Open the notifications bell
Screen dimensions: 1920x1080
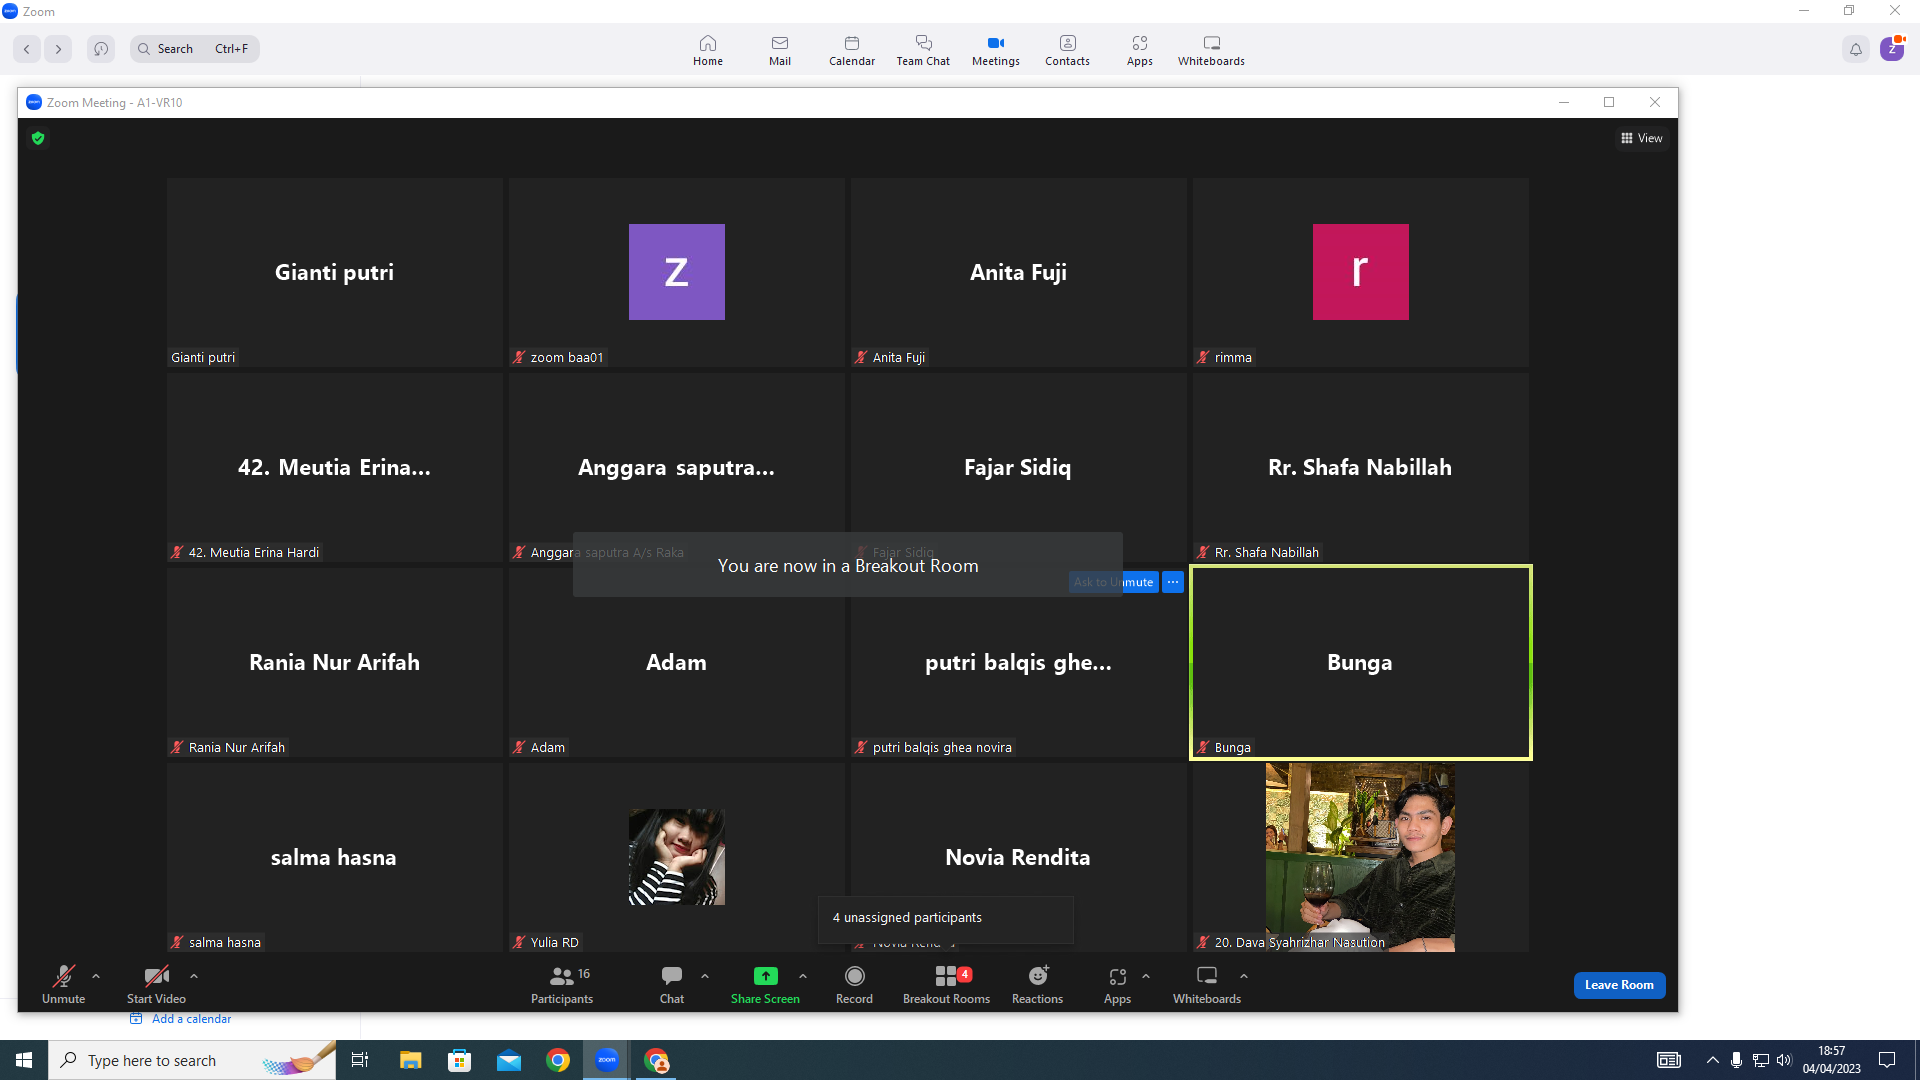click(x=1856, y=49)
